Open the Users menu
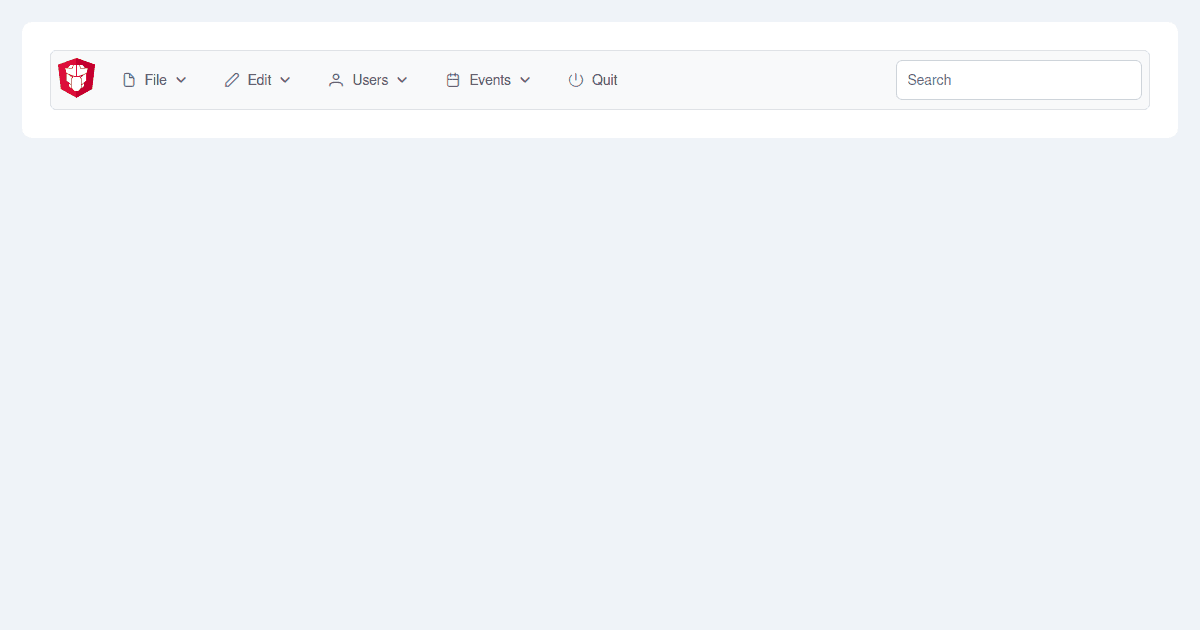 tap(368, 79)
